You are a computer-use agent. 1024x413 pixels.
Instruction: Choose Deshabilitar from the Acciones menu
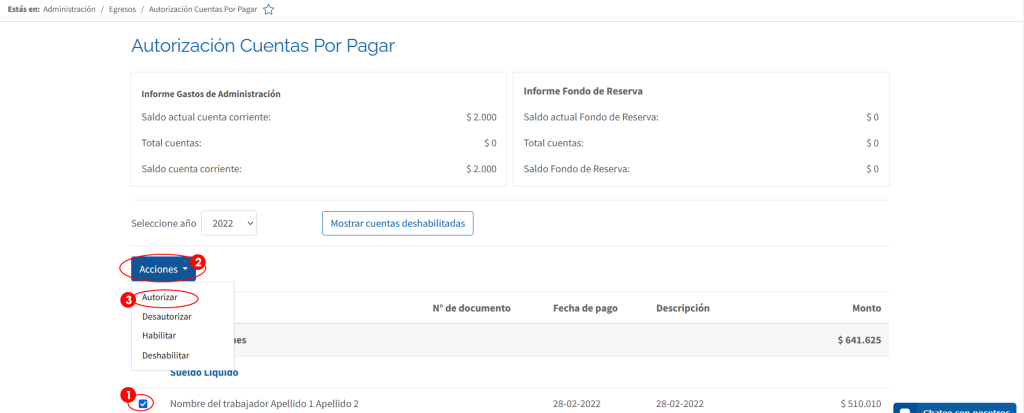tap(165, 355)
